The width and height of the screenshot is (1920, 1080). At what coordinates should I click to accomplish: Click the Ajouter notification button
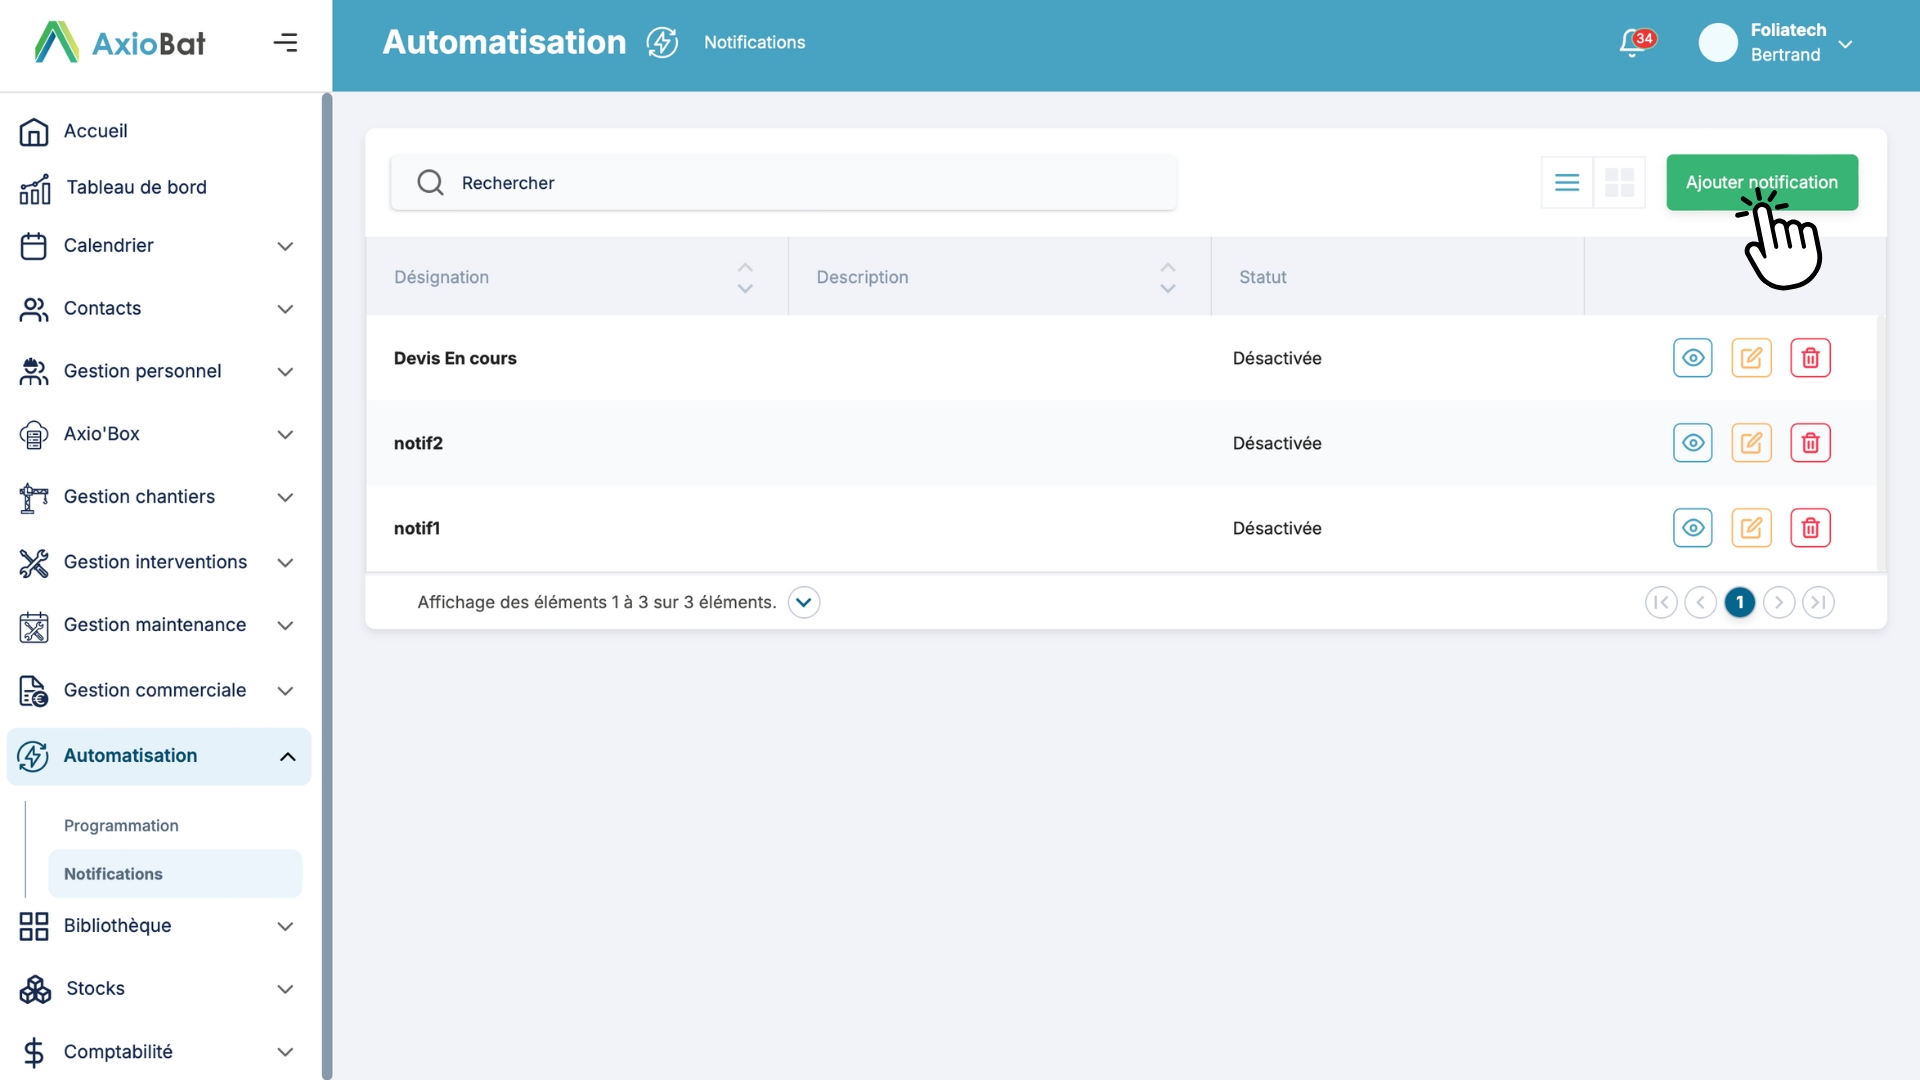coord(1761,182)
